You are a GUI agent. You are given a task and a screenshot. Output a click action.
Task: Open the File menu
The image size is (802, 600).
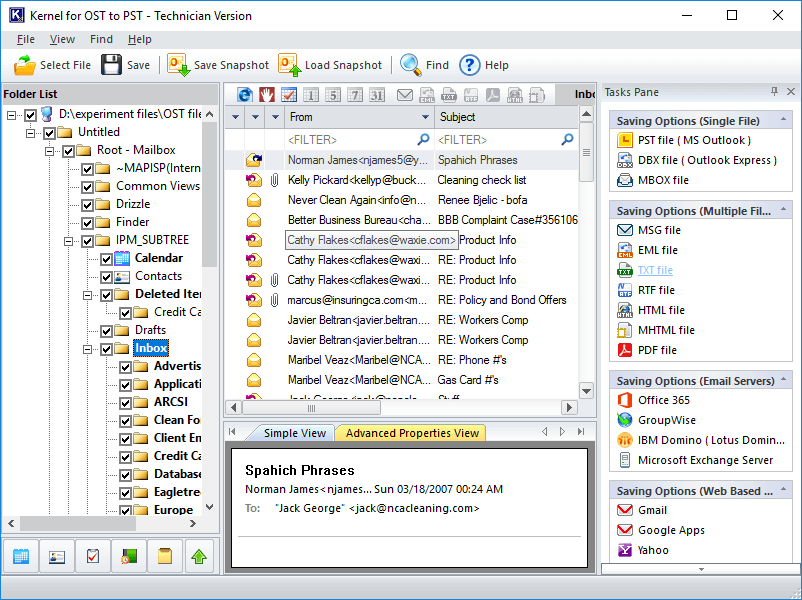[26, 39]
